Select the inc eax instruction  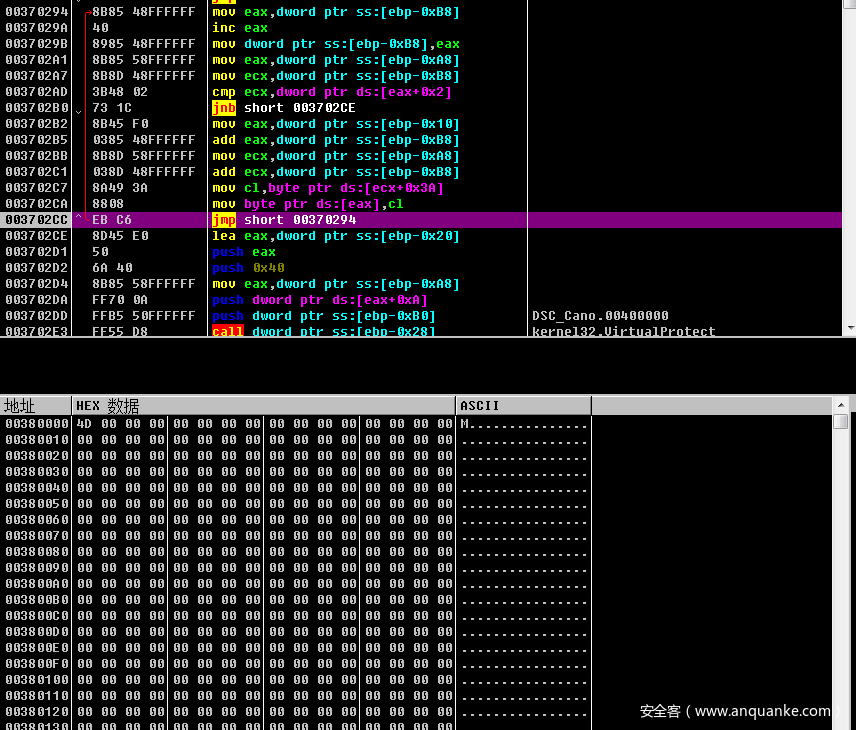(x=238, y=28)
